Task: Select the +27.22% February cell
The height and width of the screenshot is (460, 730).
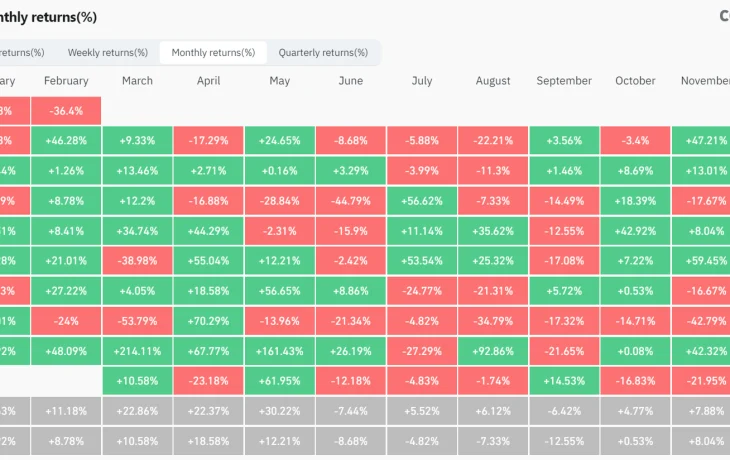Action: (x=66, y=291)
